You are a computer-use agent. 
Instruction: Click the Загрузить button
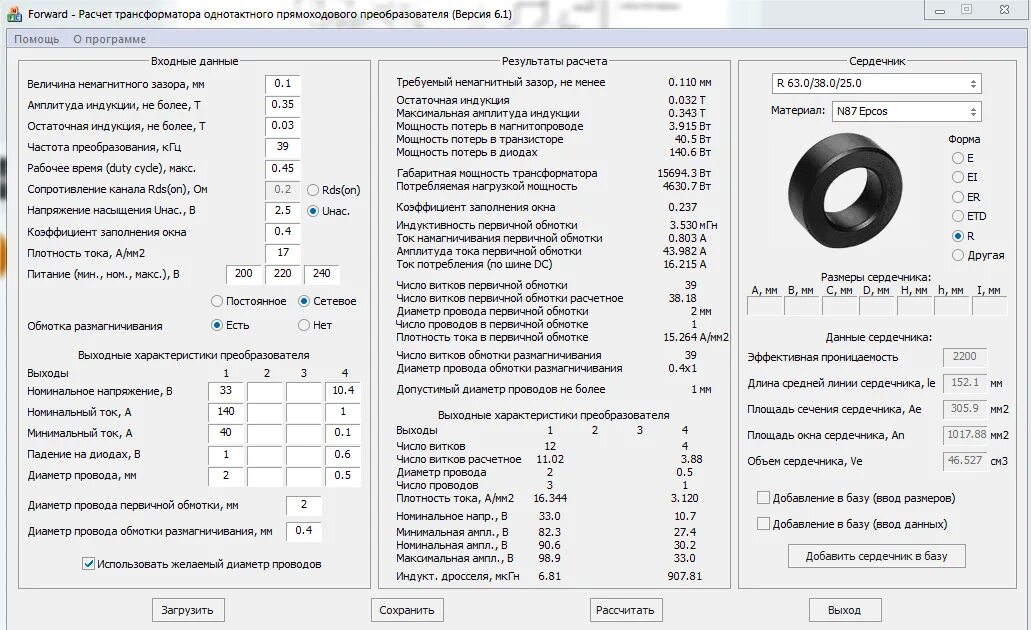(187, 610)
